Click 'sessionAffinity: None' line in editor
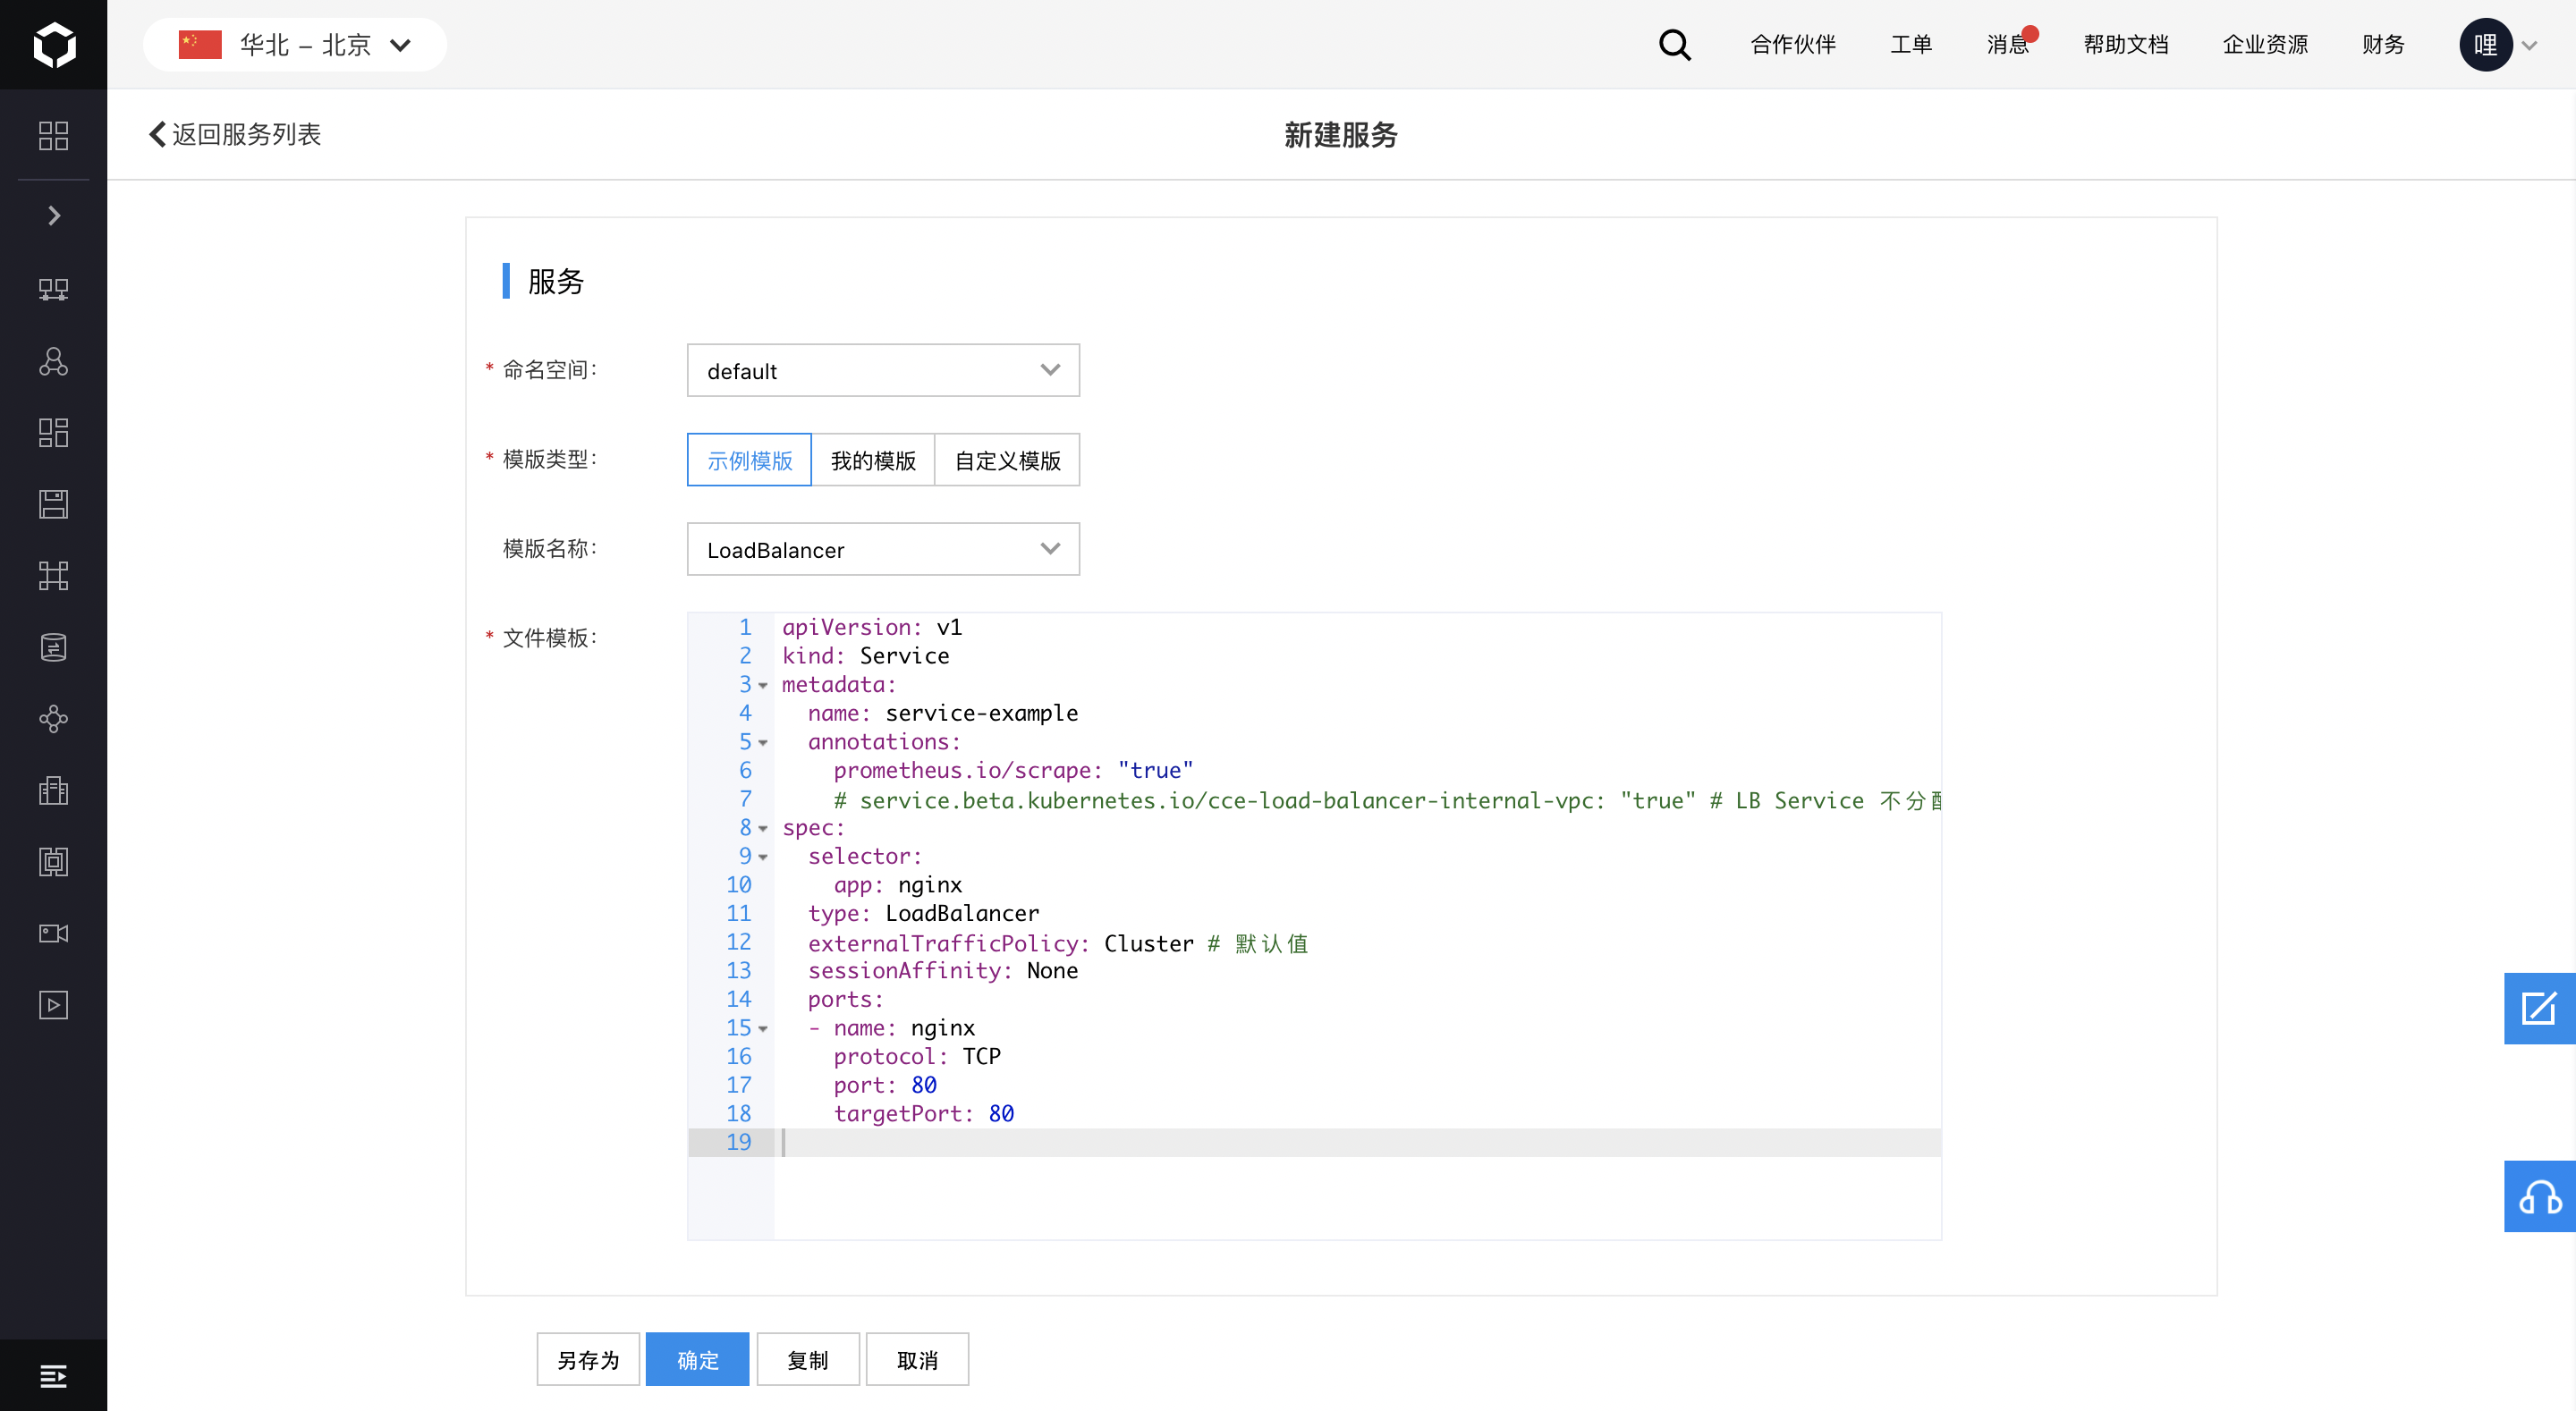 [x=943, y=971]
